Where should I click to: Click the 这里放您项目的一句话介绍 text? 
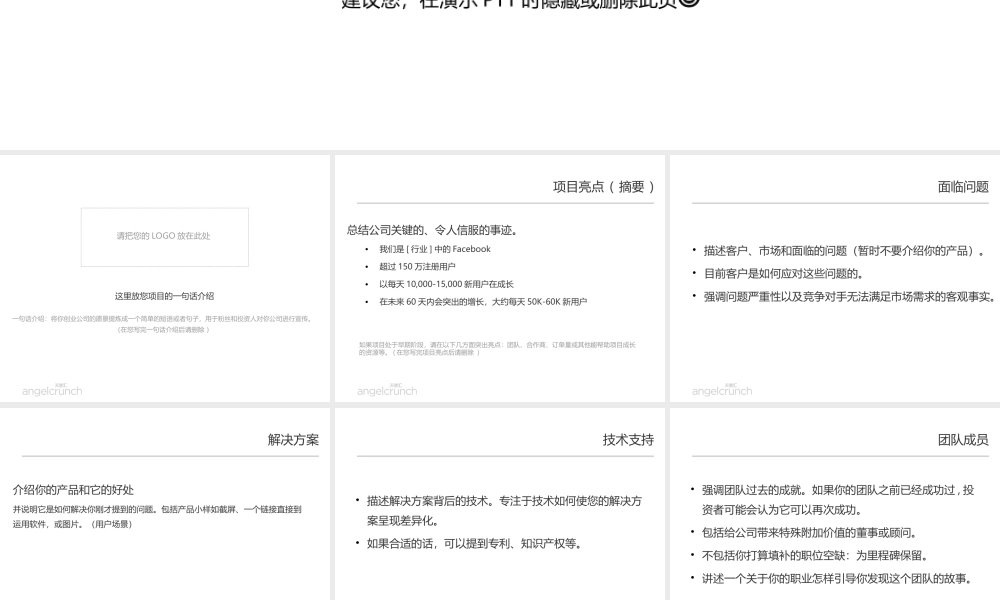pyautogui.click(x=164, y=296)
